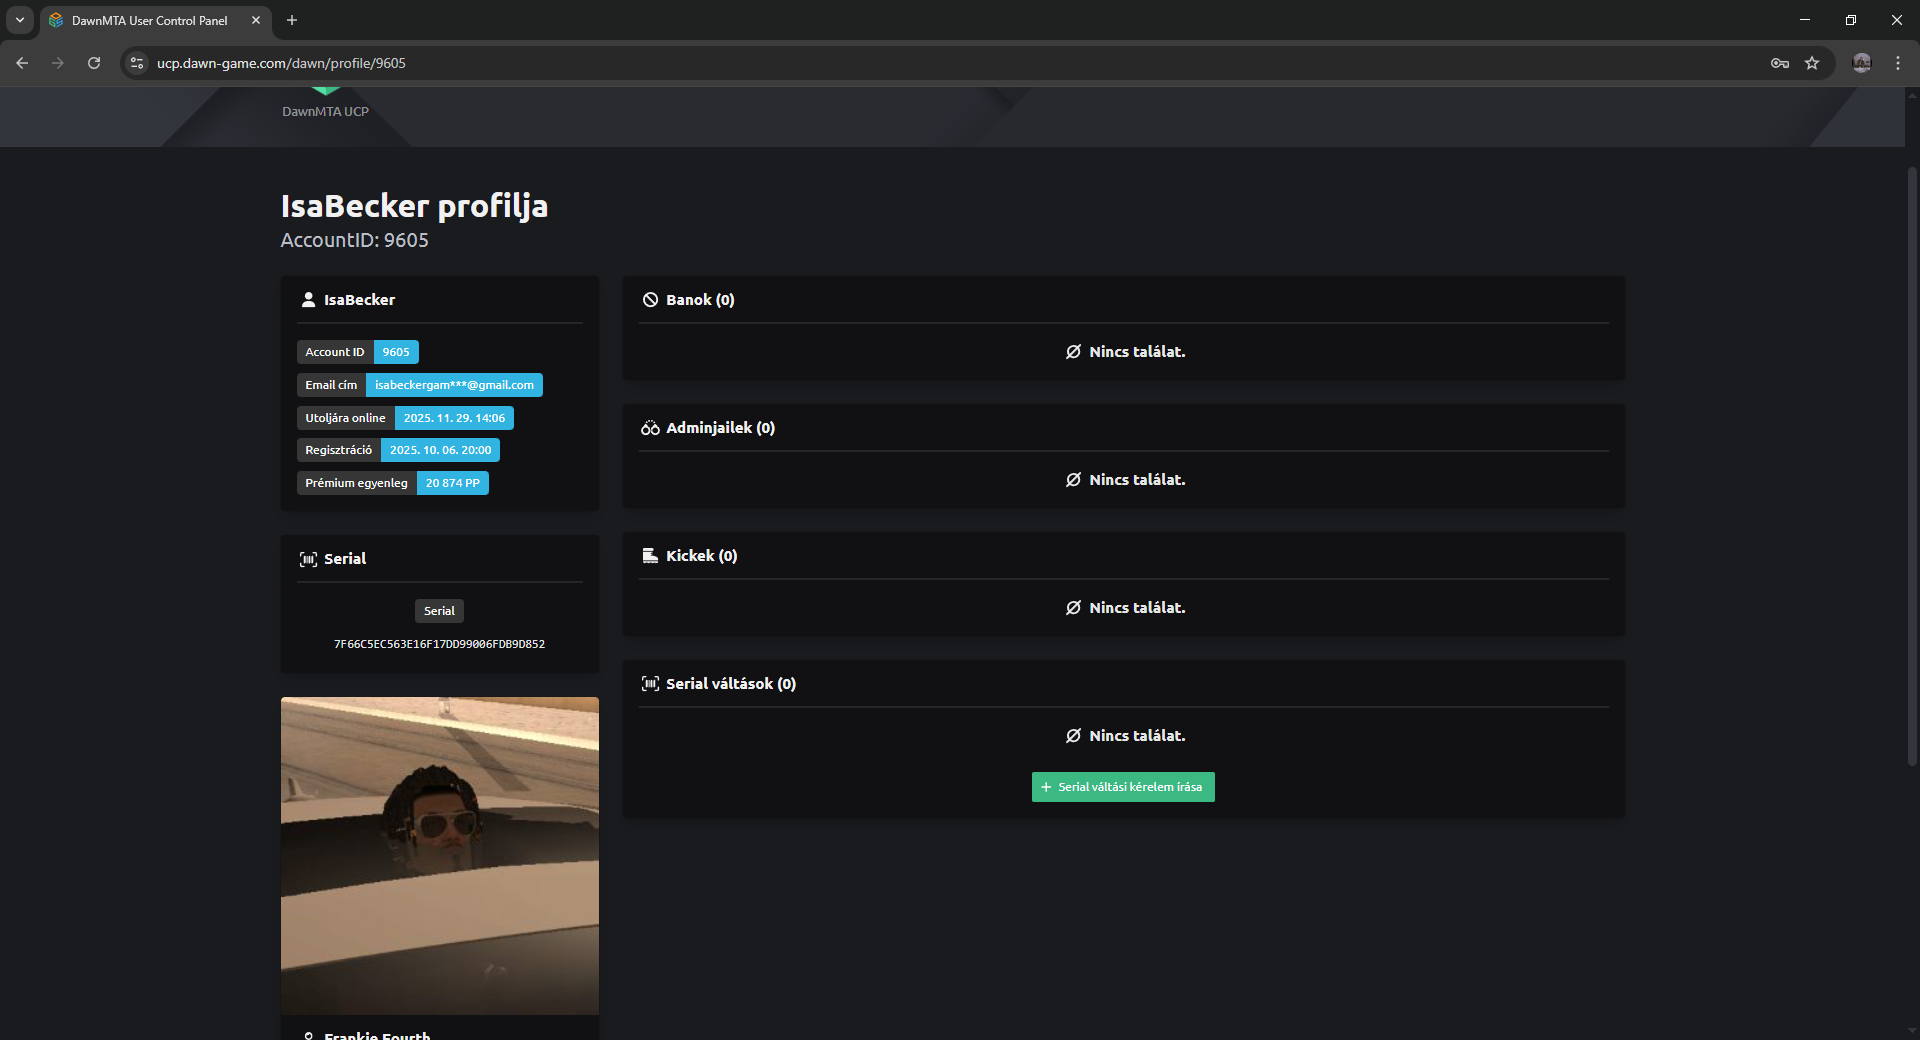The image size is (1920, 1040).
Task: Bookmark this page with the star icon
Action: (x=1812, y=62)
